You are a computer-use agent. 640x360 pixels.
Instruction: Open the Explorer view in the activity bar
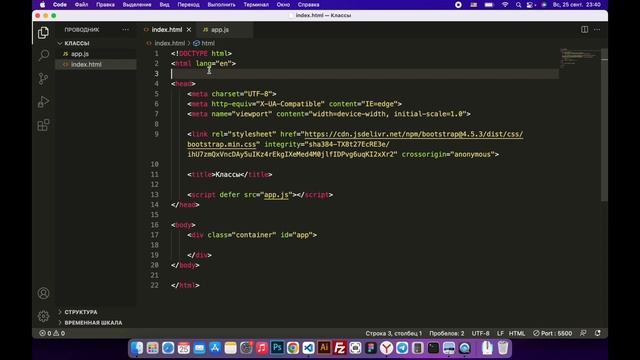pyautogui.click(x=43, y=33)
